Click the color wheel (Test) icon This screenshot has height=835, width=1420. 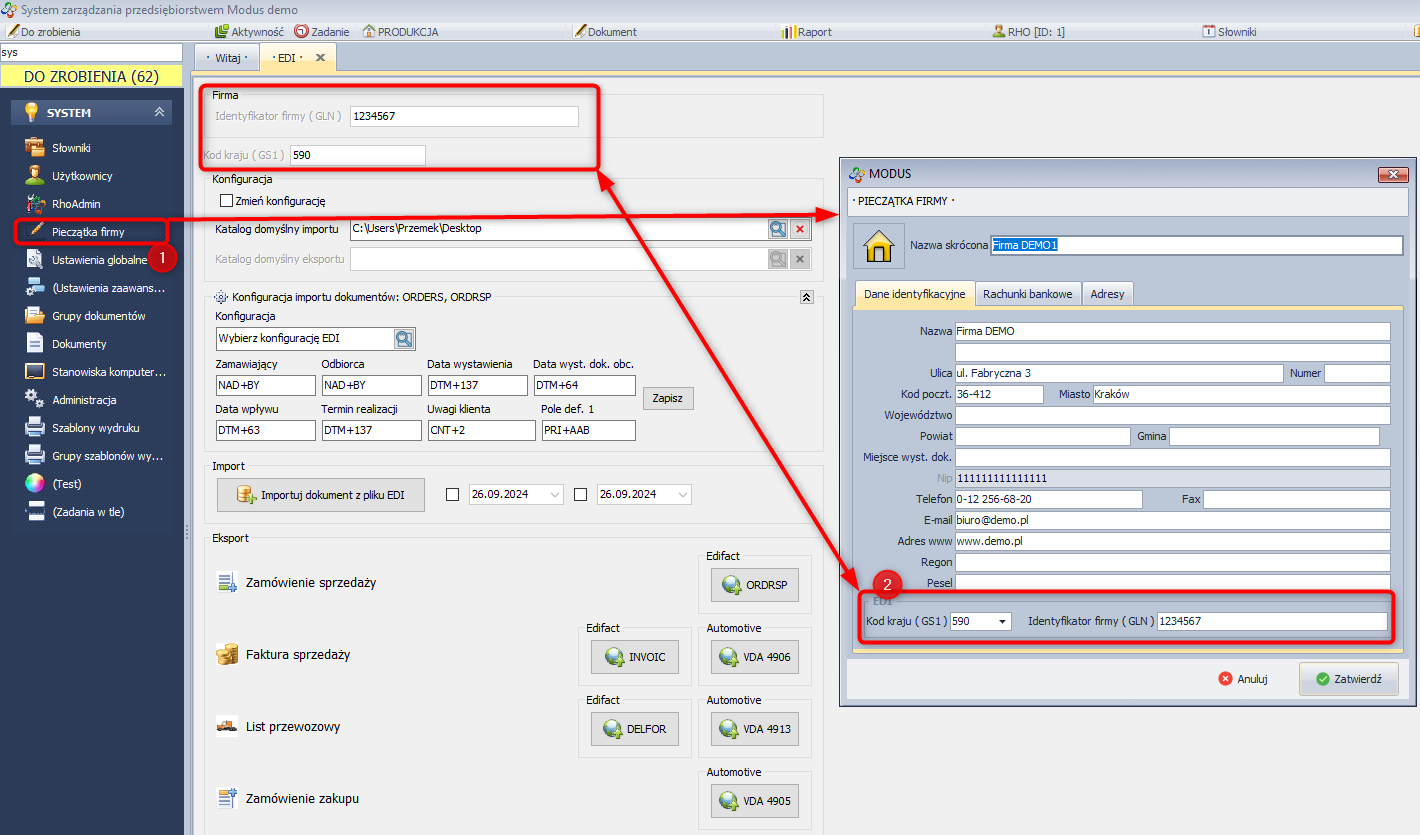point(35,483)
